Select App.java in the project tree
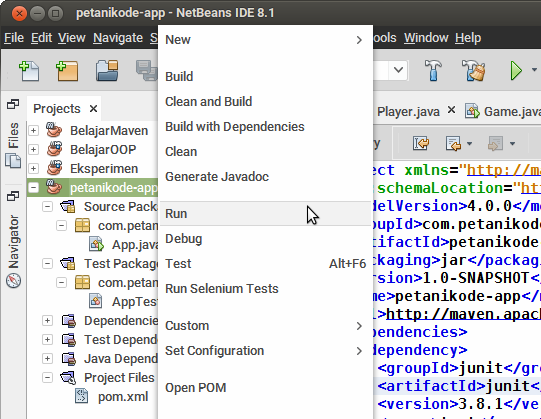This screenshot has height=419, width=541. coord(135,245)
